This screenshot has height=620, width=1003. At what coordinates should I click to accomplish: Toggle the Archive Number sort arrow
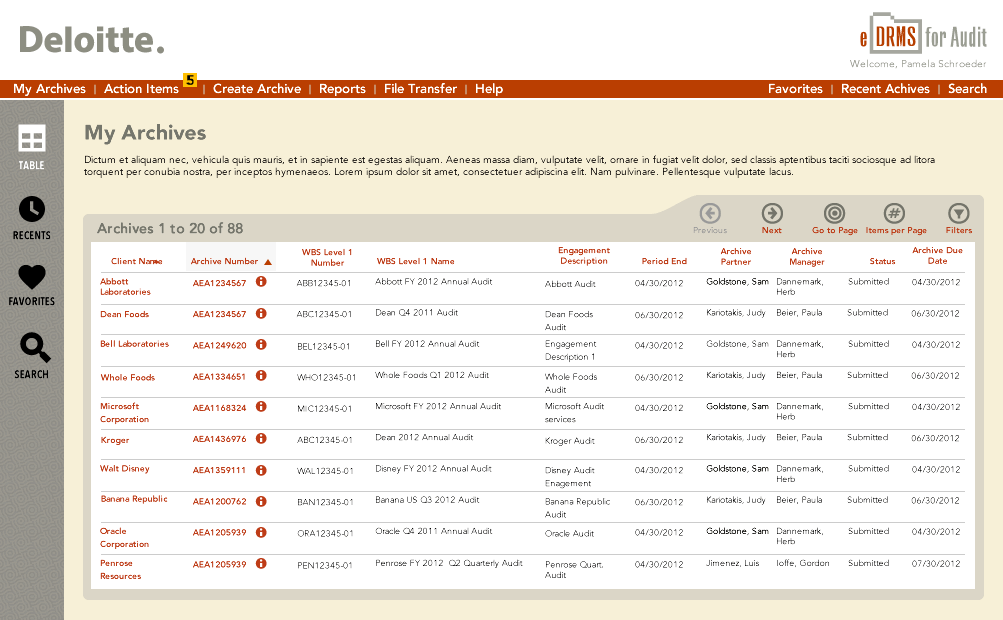[x=268, y=262]
